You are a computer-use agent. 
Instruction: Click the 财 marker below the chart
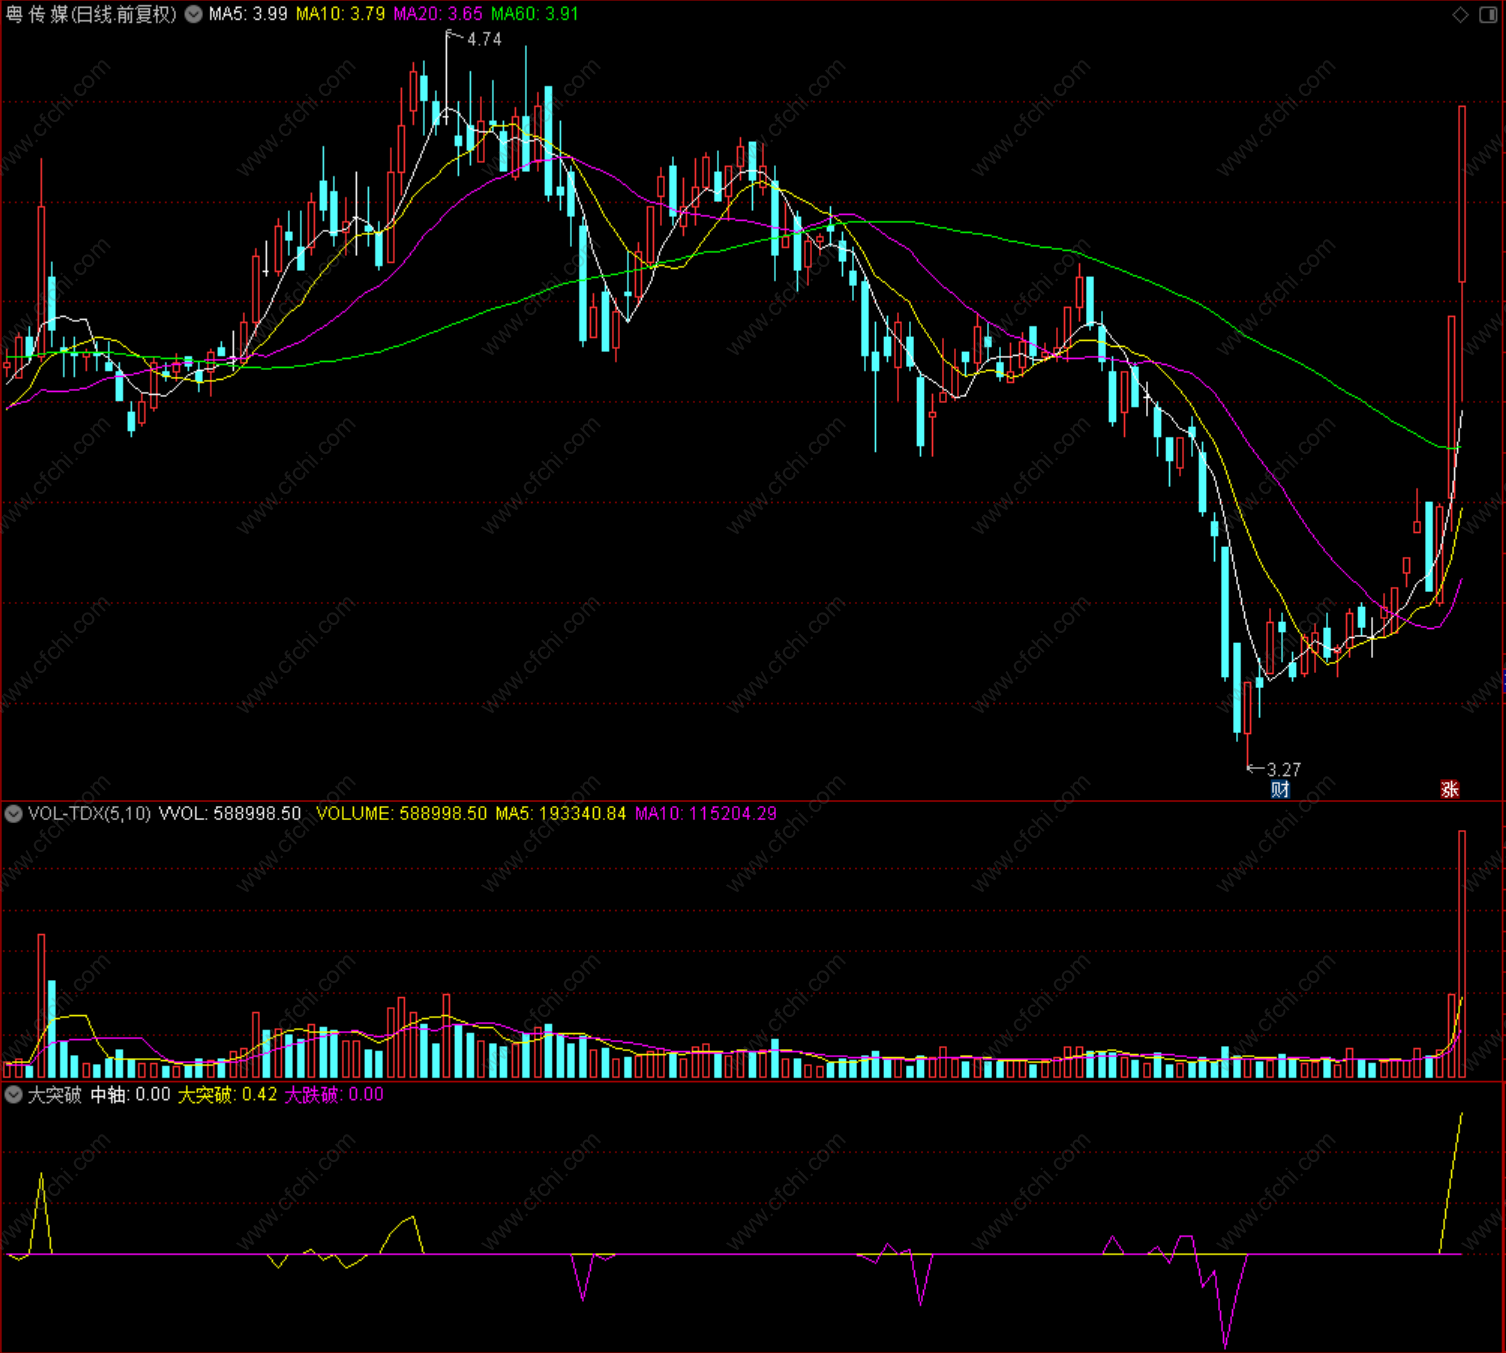tap(1280, 790)
